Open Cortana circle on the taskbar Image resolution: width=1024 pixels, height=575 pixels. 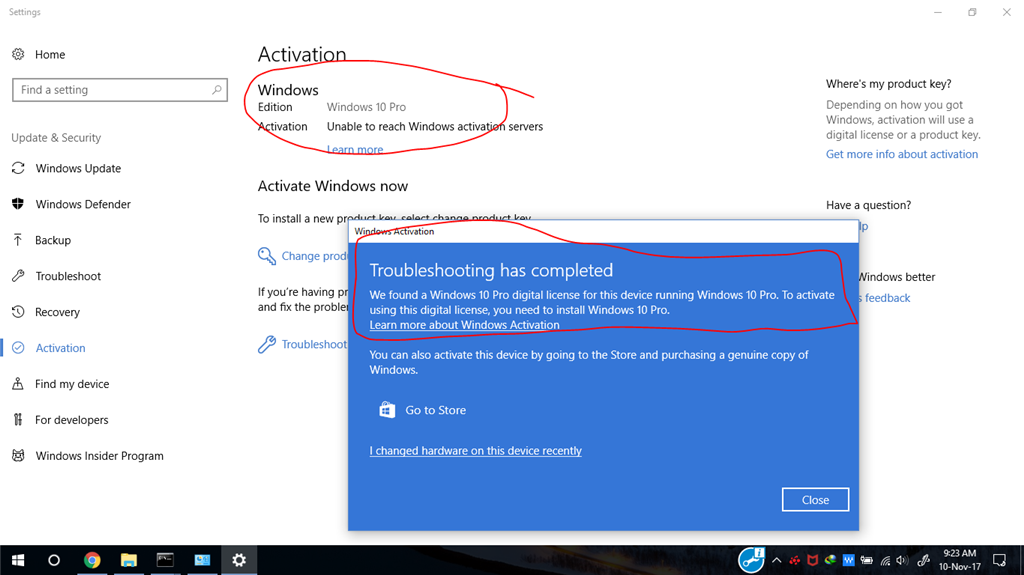54,560
